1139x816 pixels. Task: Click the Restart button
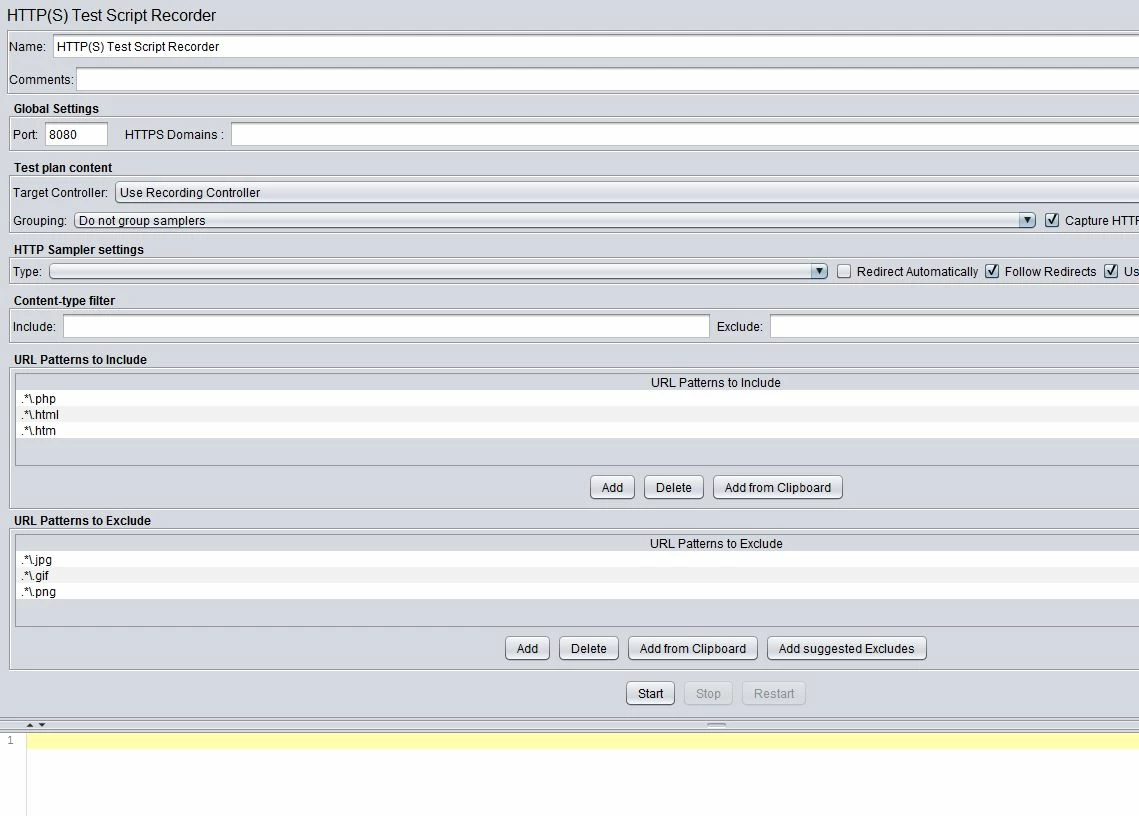[774, 694]
